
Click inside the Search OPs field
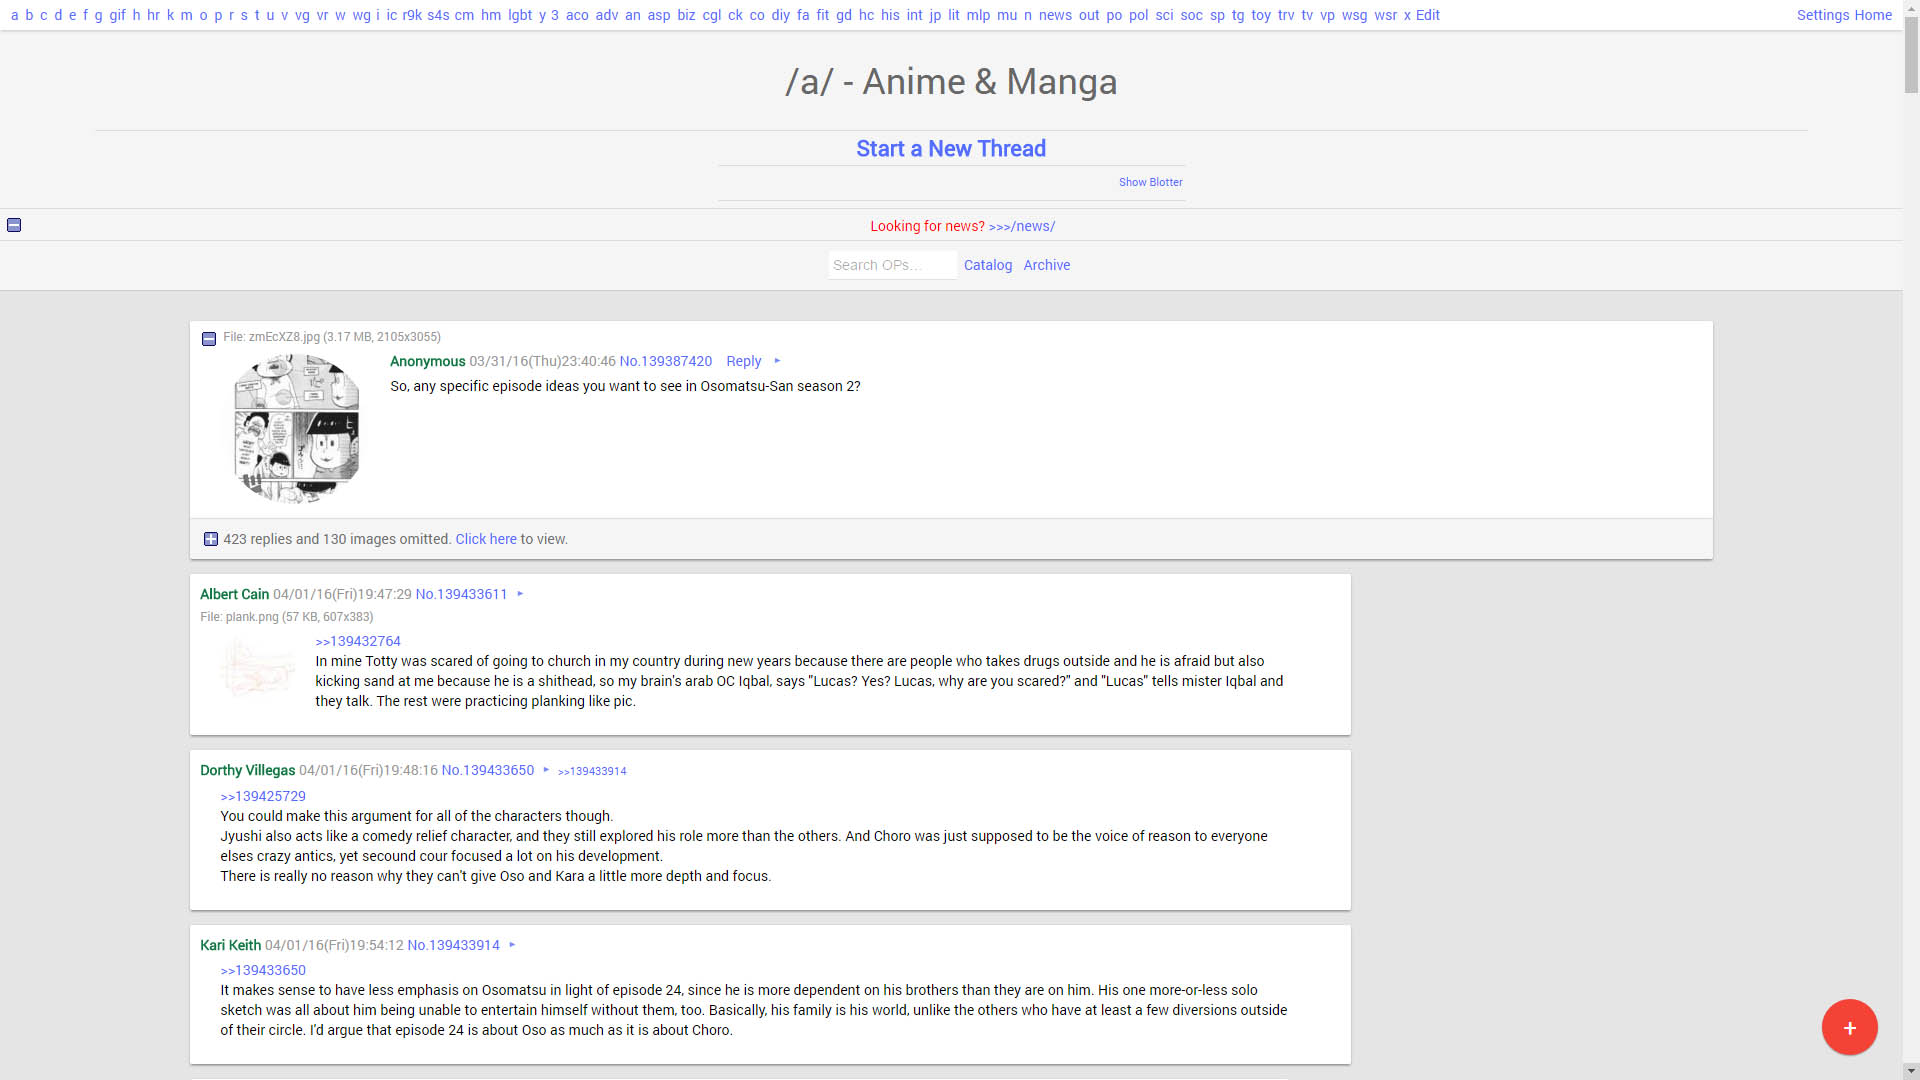(890, 264)
